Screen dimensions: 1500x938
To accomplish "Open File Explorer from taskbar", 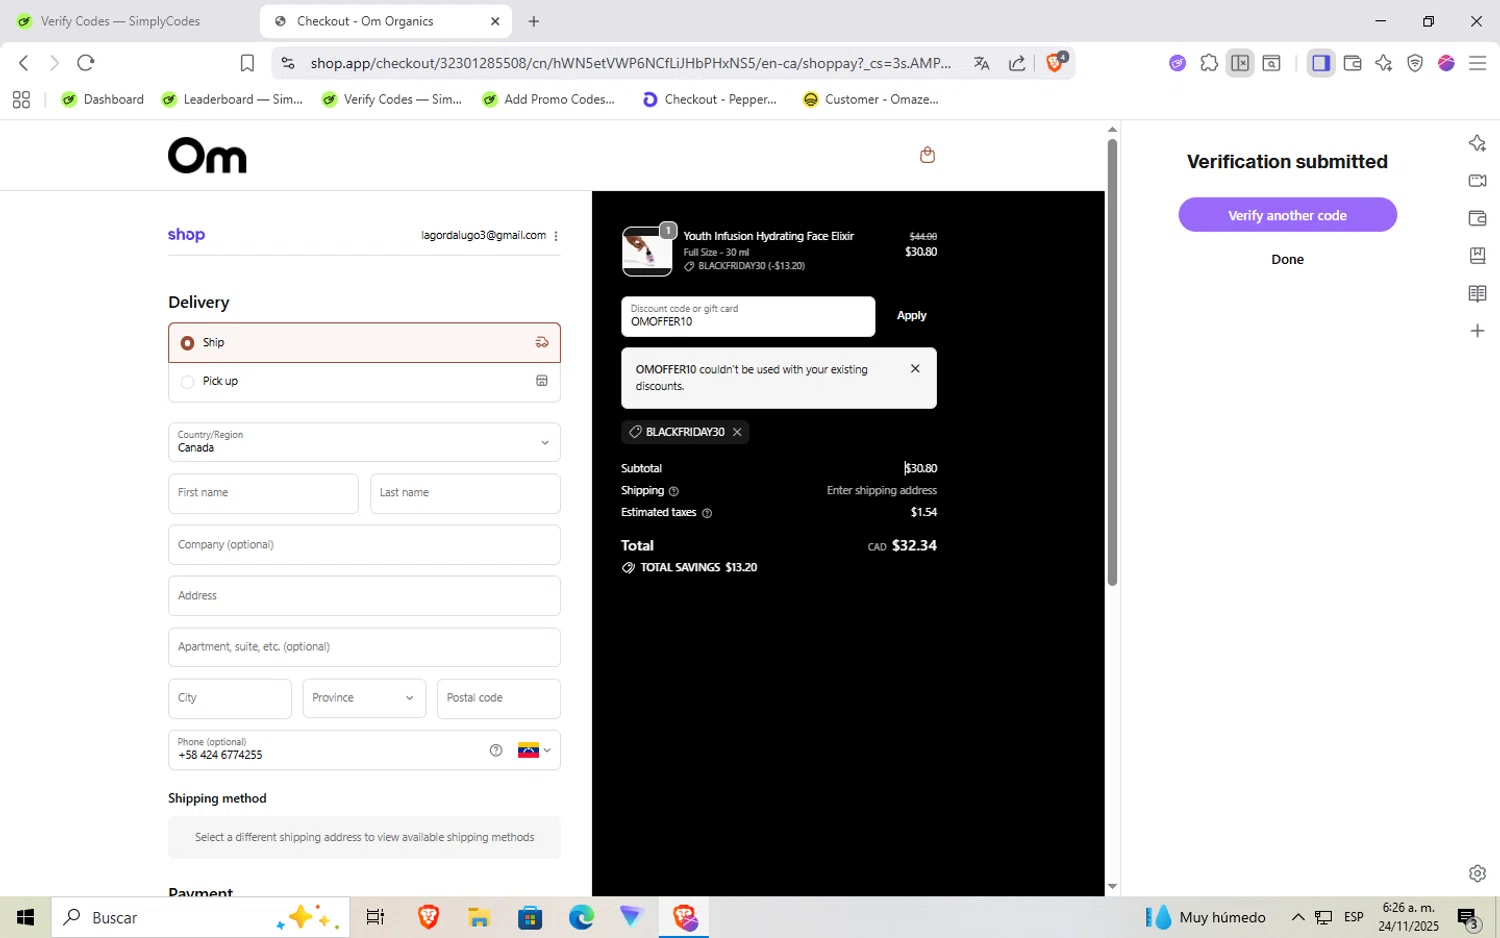I will (478, 917).
